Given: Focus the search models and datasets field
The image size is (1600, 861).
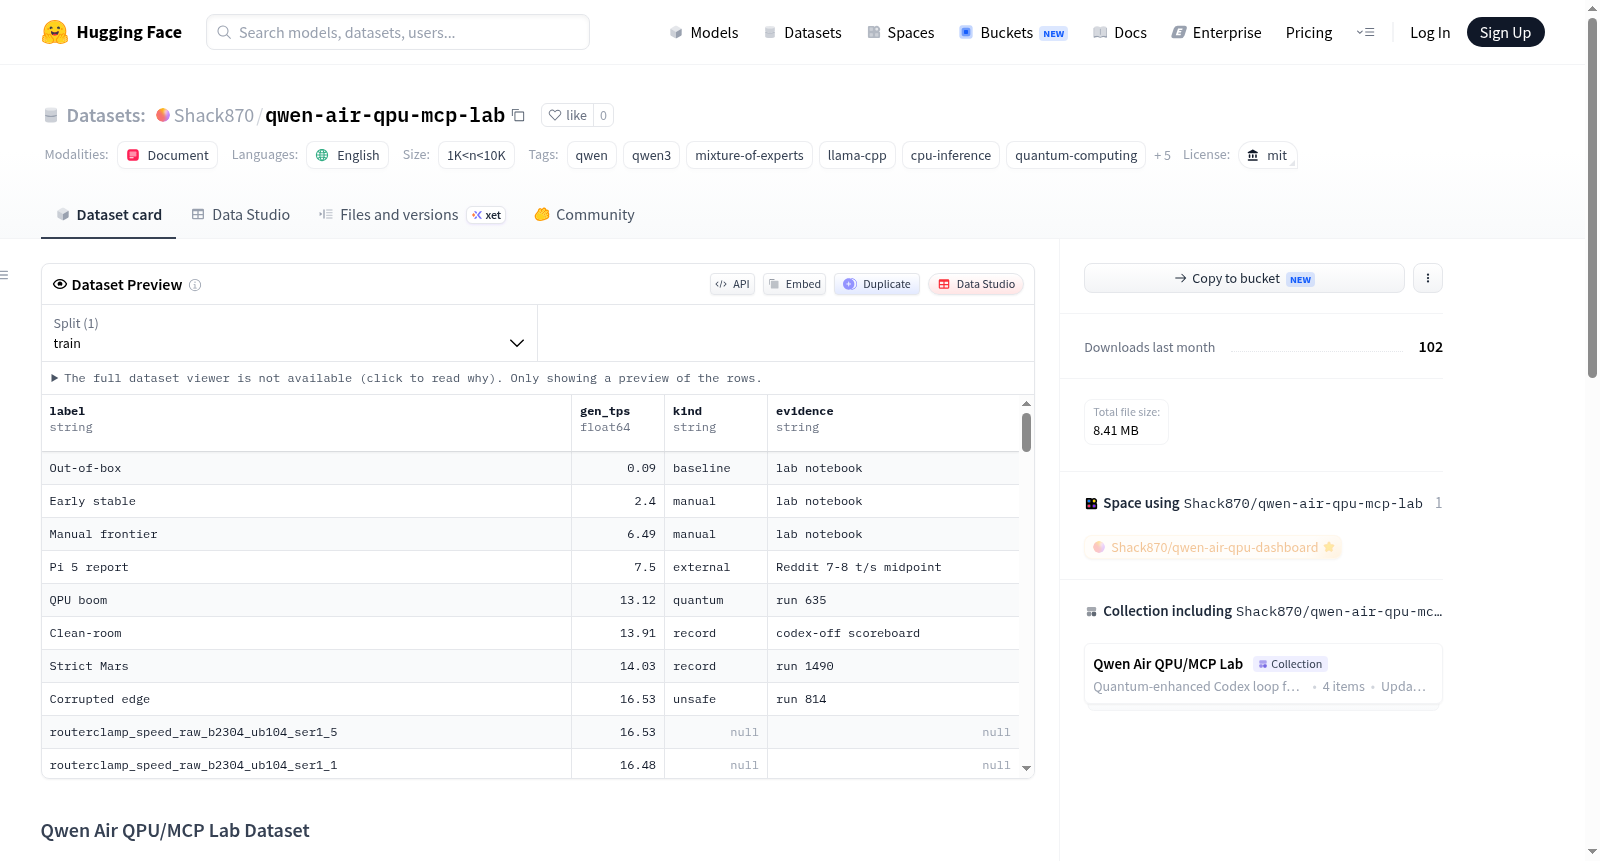Looking at the screenshot, I should click(x=398, y=32).
